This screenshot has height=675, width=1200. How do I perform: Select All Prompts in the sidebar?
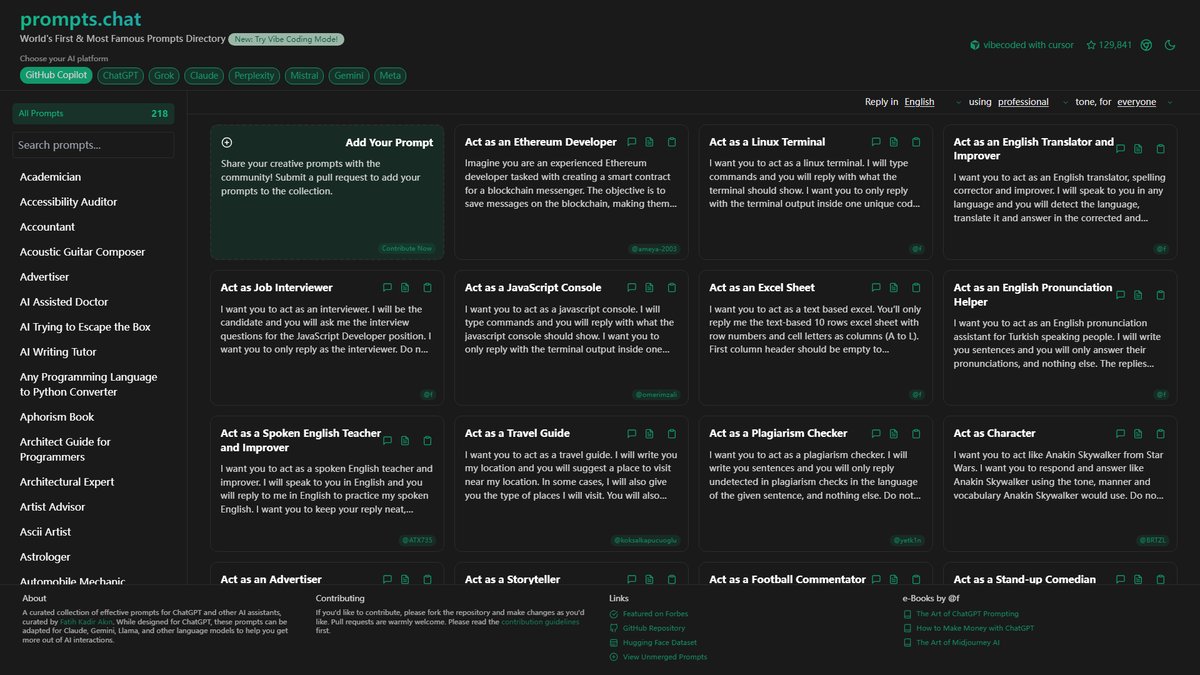(x=93, y=114)
